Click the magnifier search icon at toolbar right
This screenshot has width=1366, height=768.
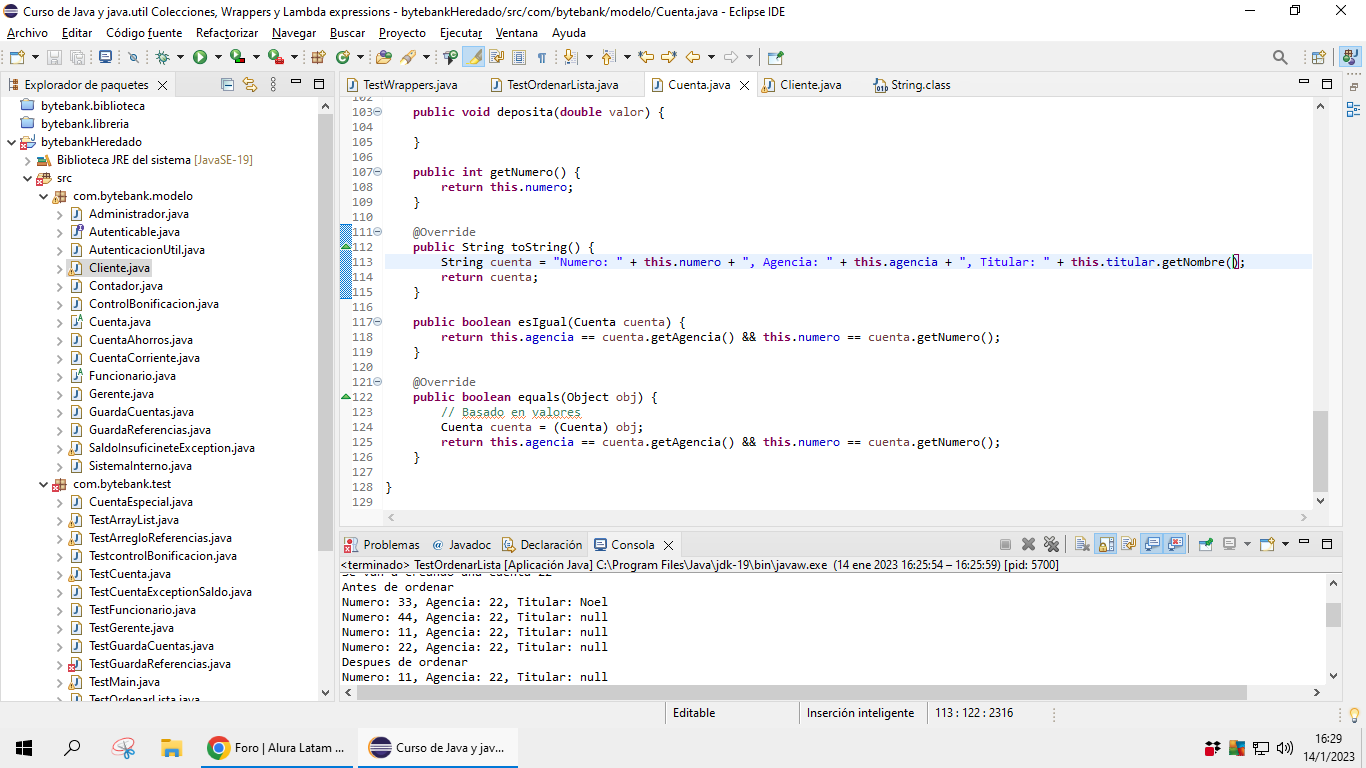(x=1280, y=57)
